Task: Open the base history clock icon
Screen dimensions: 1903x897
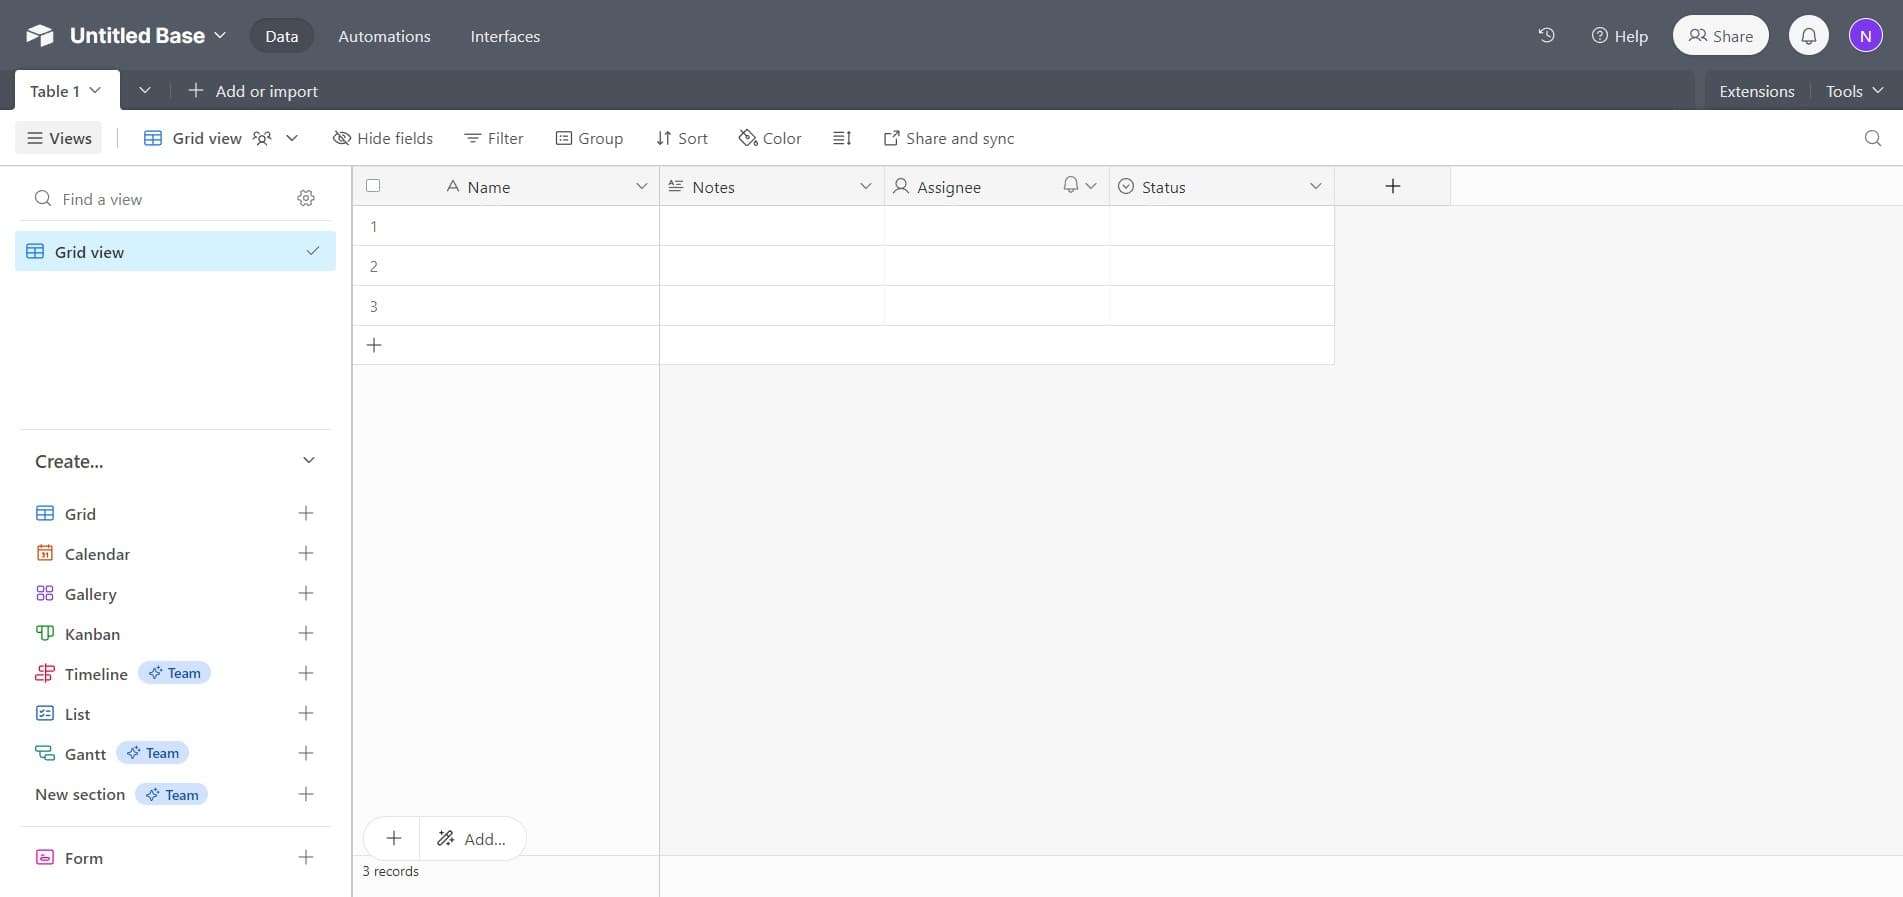Action: point(1546,36)
